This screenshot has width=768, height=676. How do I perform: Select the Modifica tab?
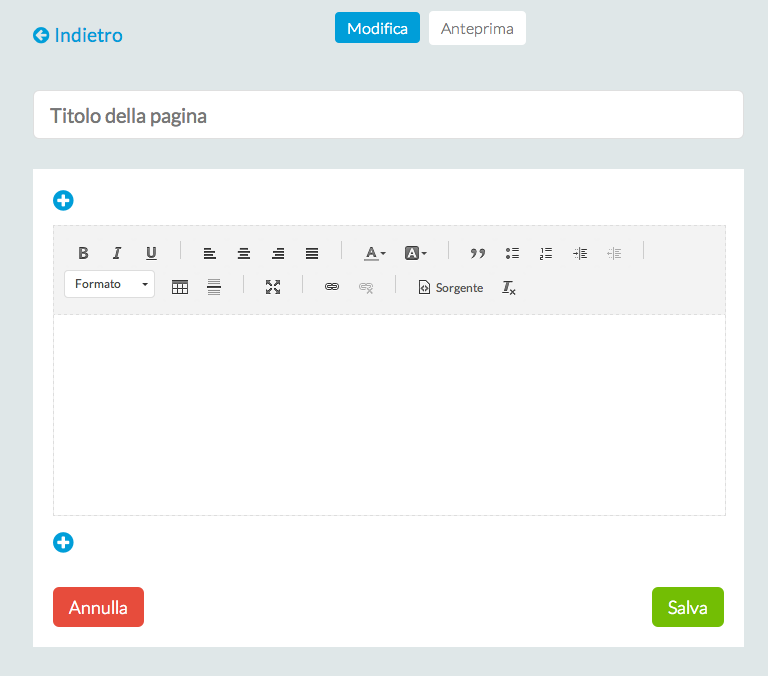click(377, 29)
